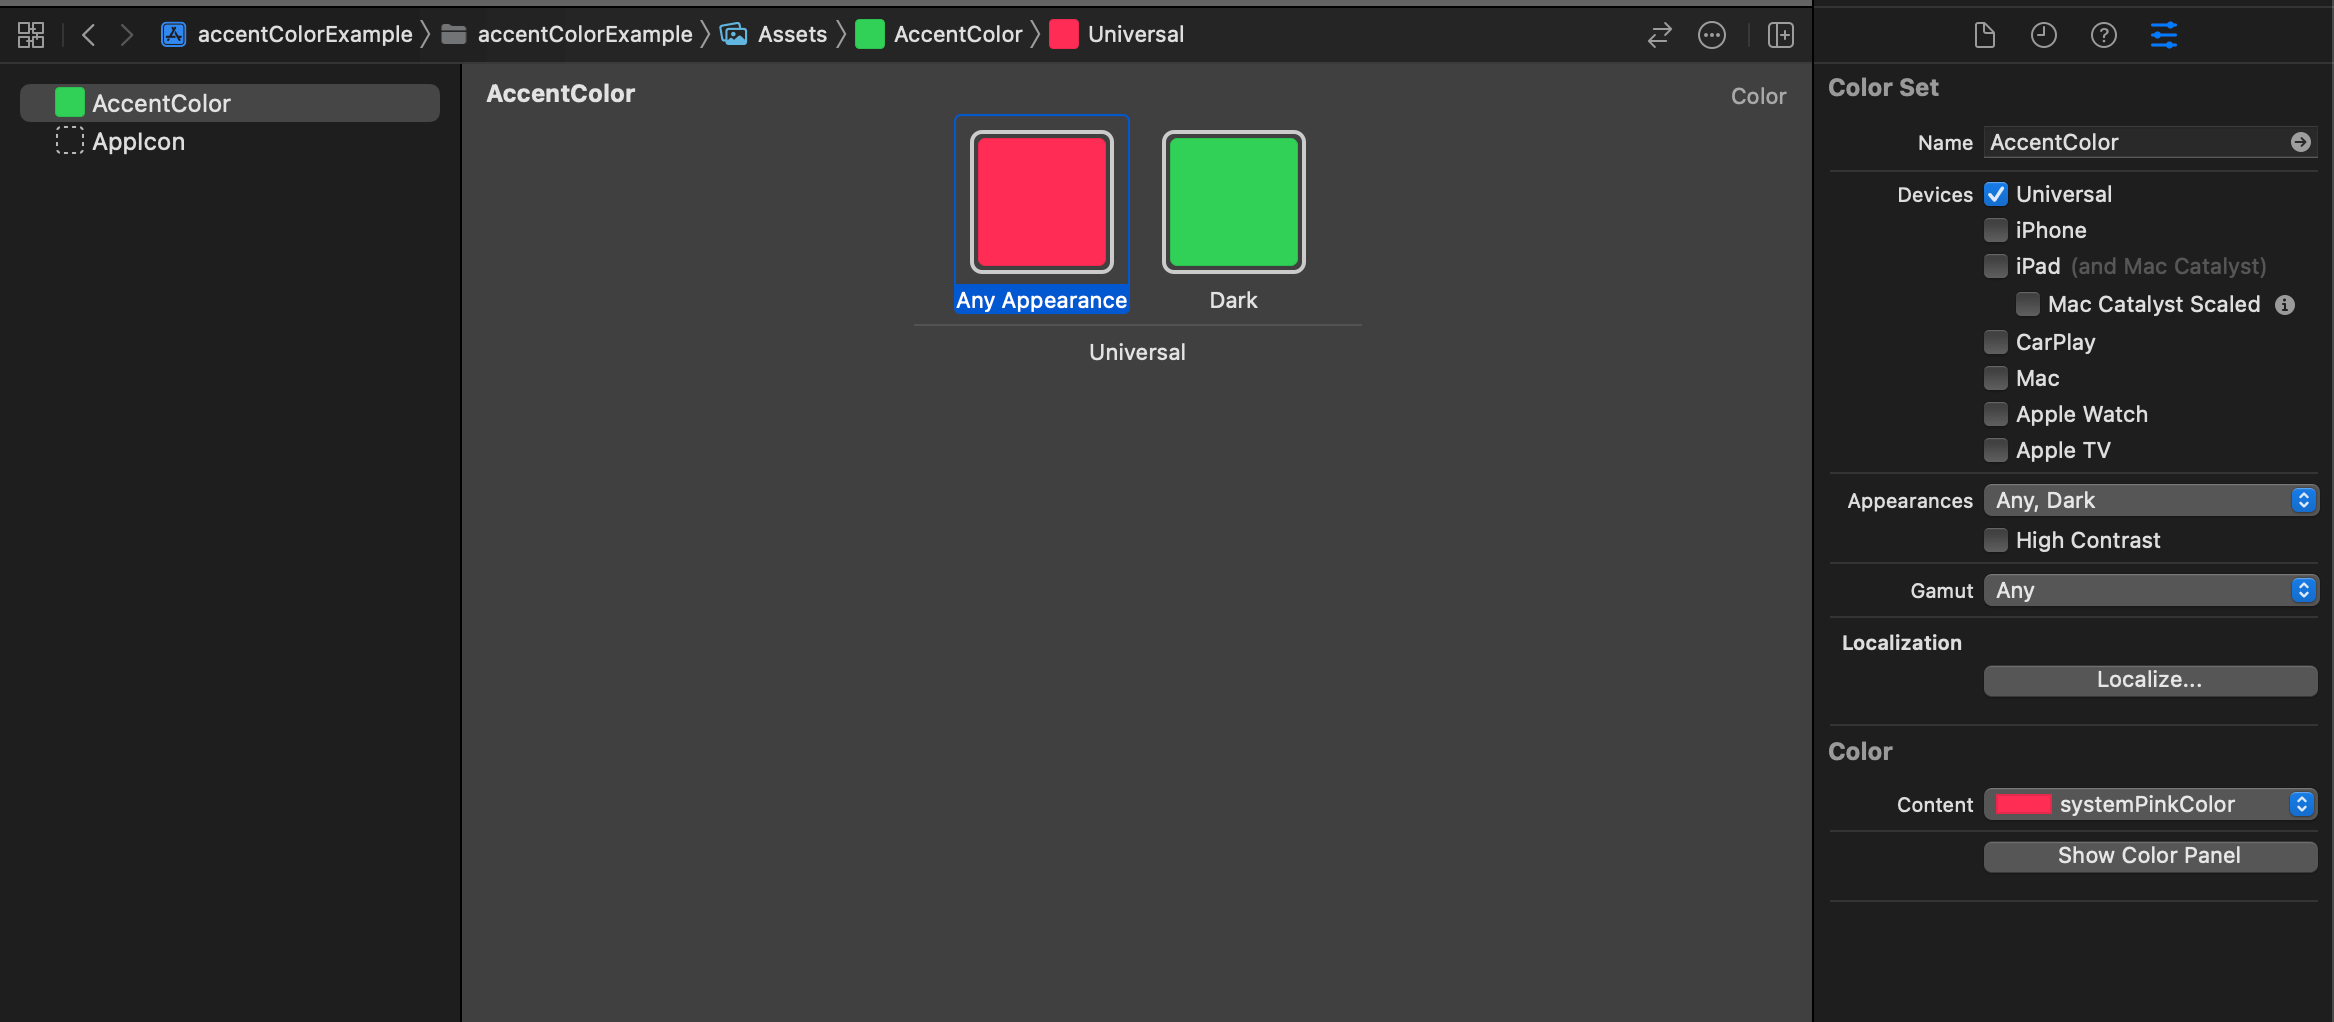Open the related items grid menu
2334x1022 pixels.
pyautogui.click(x=31, y=35)
